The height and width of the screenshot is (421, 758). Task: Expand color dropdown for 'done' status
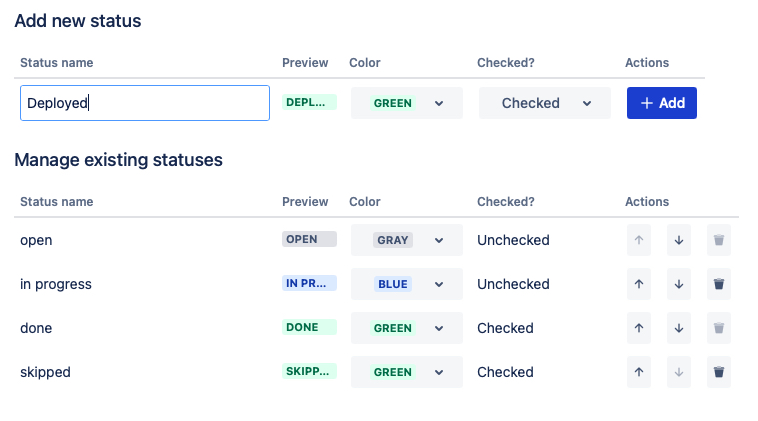coord(406,328)
